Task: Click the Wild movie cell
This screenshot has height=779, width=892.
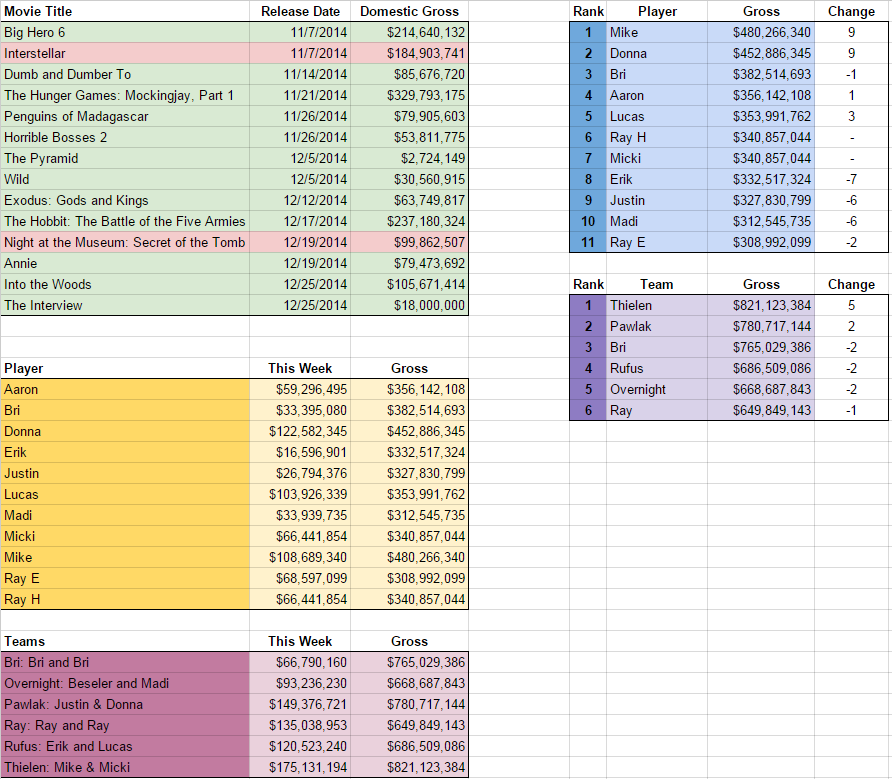Action: [x=125, y=180]
